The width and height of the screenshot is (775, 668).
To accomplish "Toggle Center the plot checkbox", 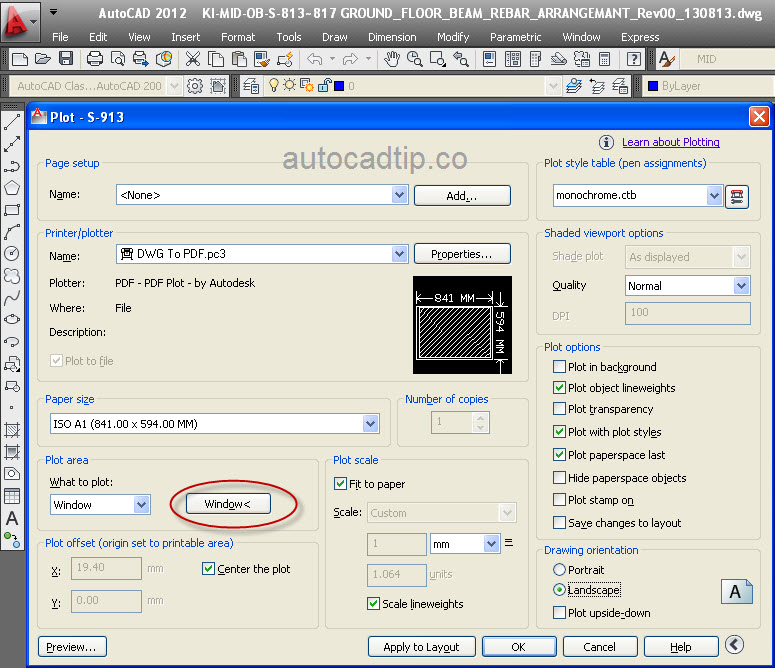I will pos(208,569).
